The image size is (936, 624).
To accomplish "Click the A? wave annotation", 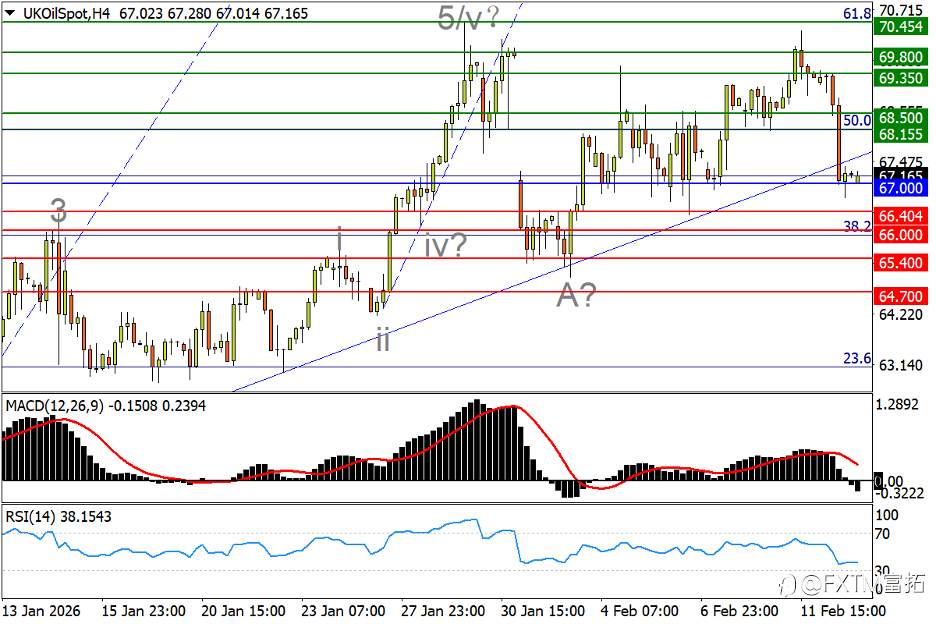I will click(x=576, y=294).
